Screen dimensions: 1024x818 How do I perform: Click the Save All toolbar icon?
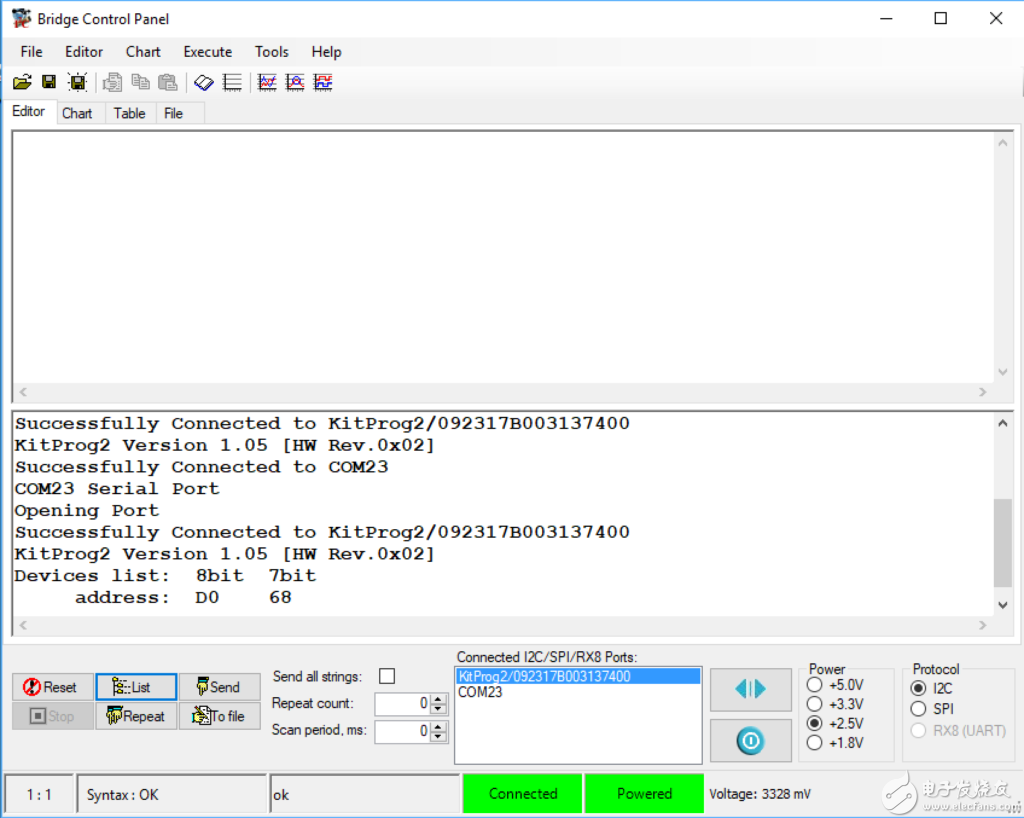[77, 82]
